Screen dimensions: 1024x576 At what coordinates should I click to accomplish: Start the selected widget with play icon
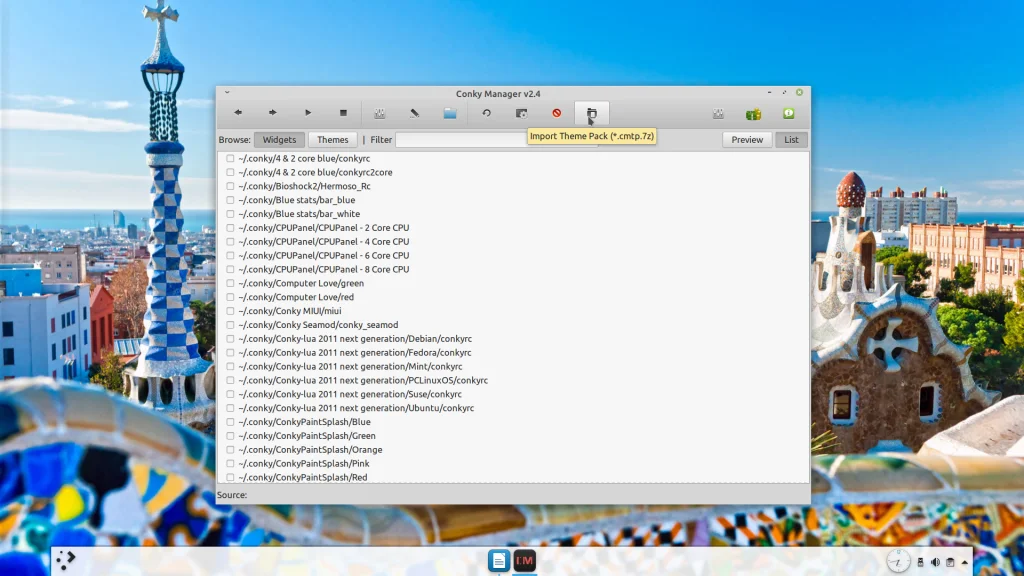[308, 113]
